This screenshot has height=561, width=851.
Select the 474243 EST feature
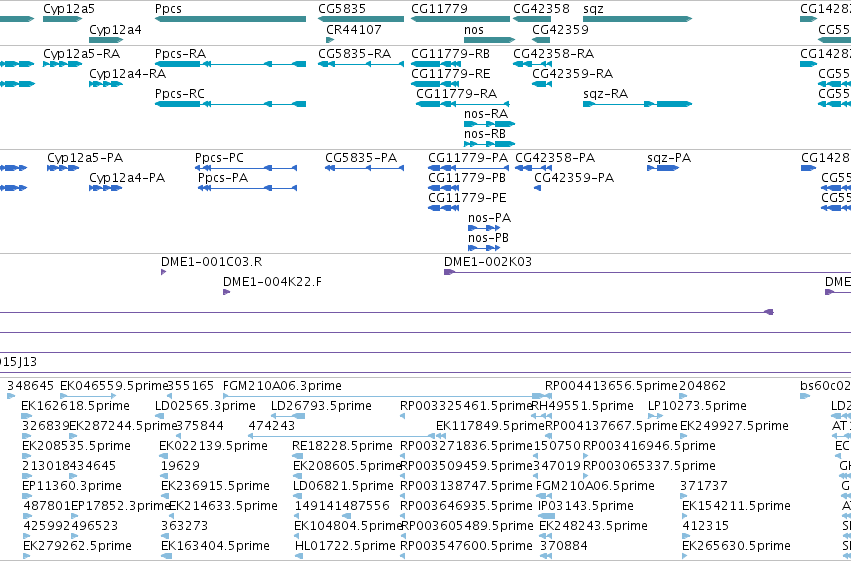tap(341, 436)
